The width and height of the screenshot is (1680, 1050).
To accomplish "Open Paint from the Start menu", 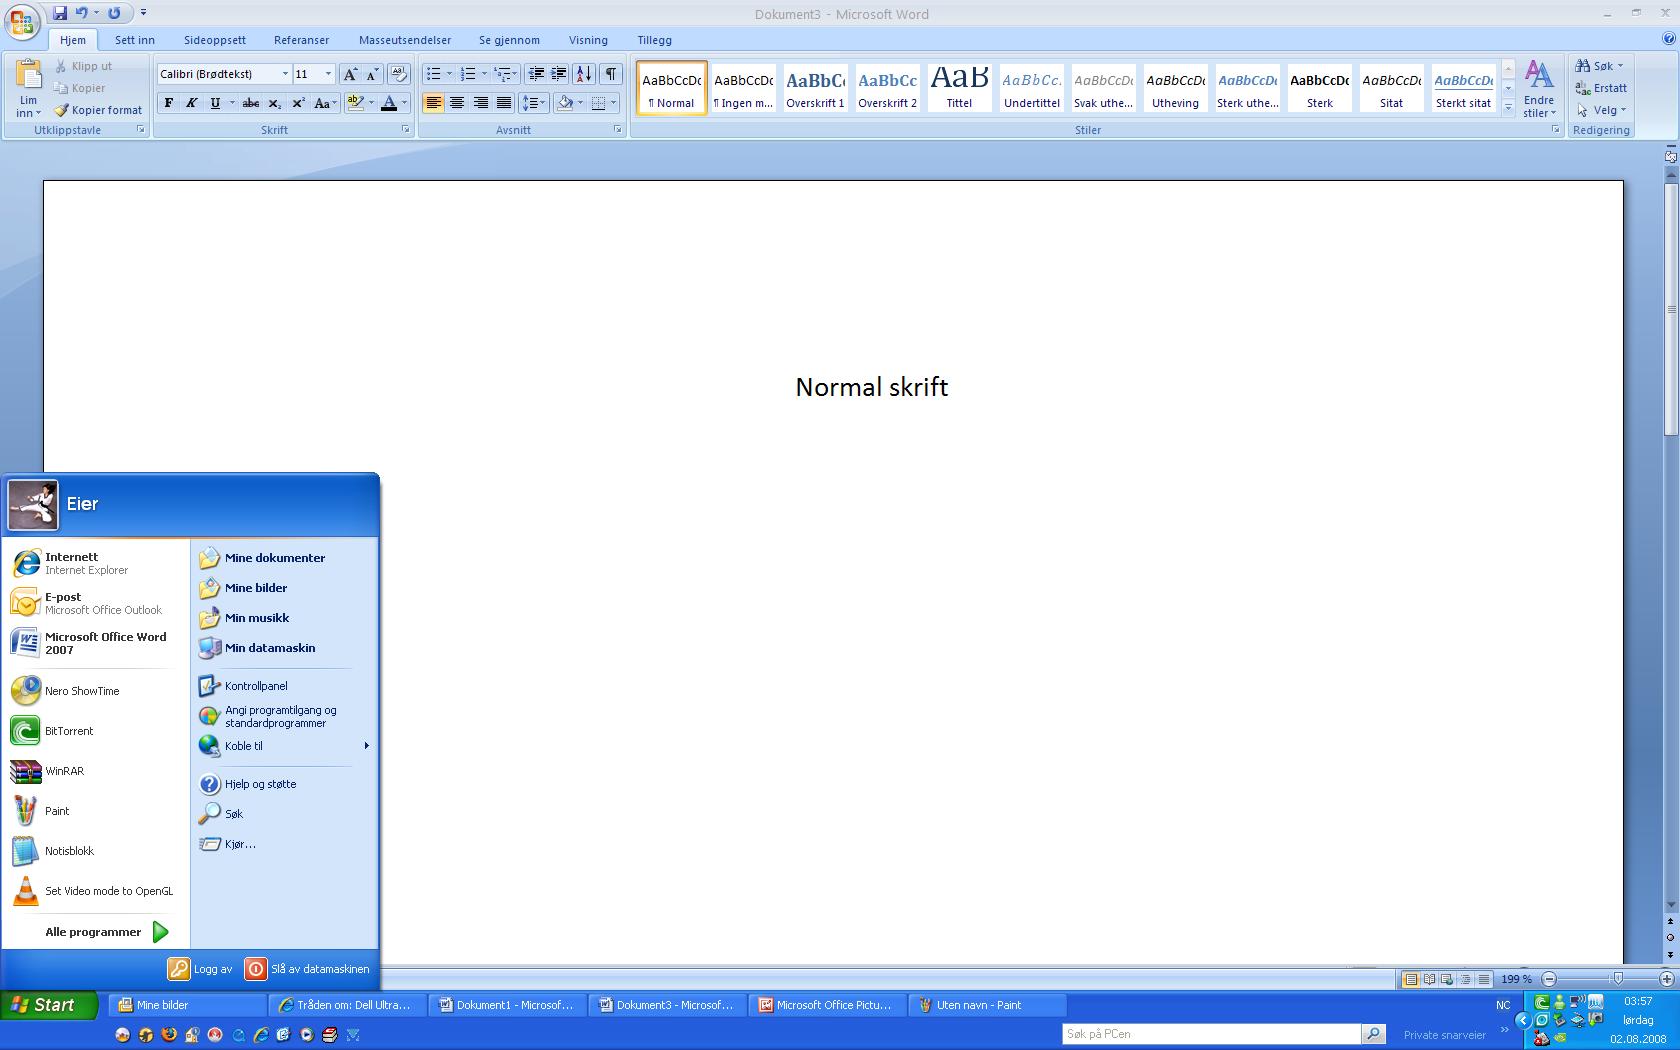I will [x=96, y=811].
